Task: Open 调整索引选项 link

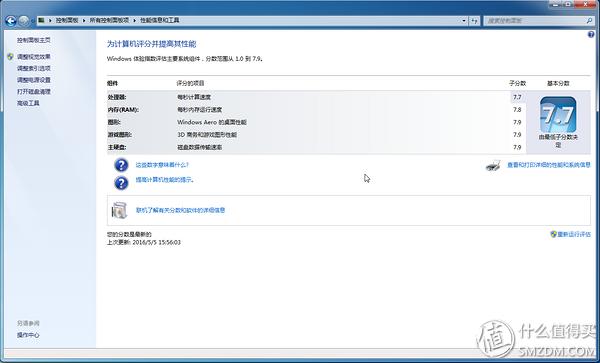Action: click(34, 68)
